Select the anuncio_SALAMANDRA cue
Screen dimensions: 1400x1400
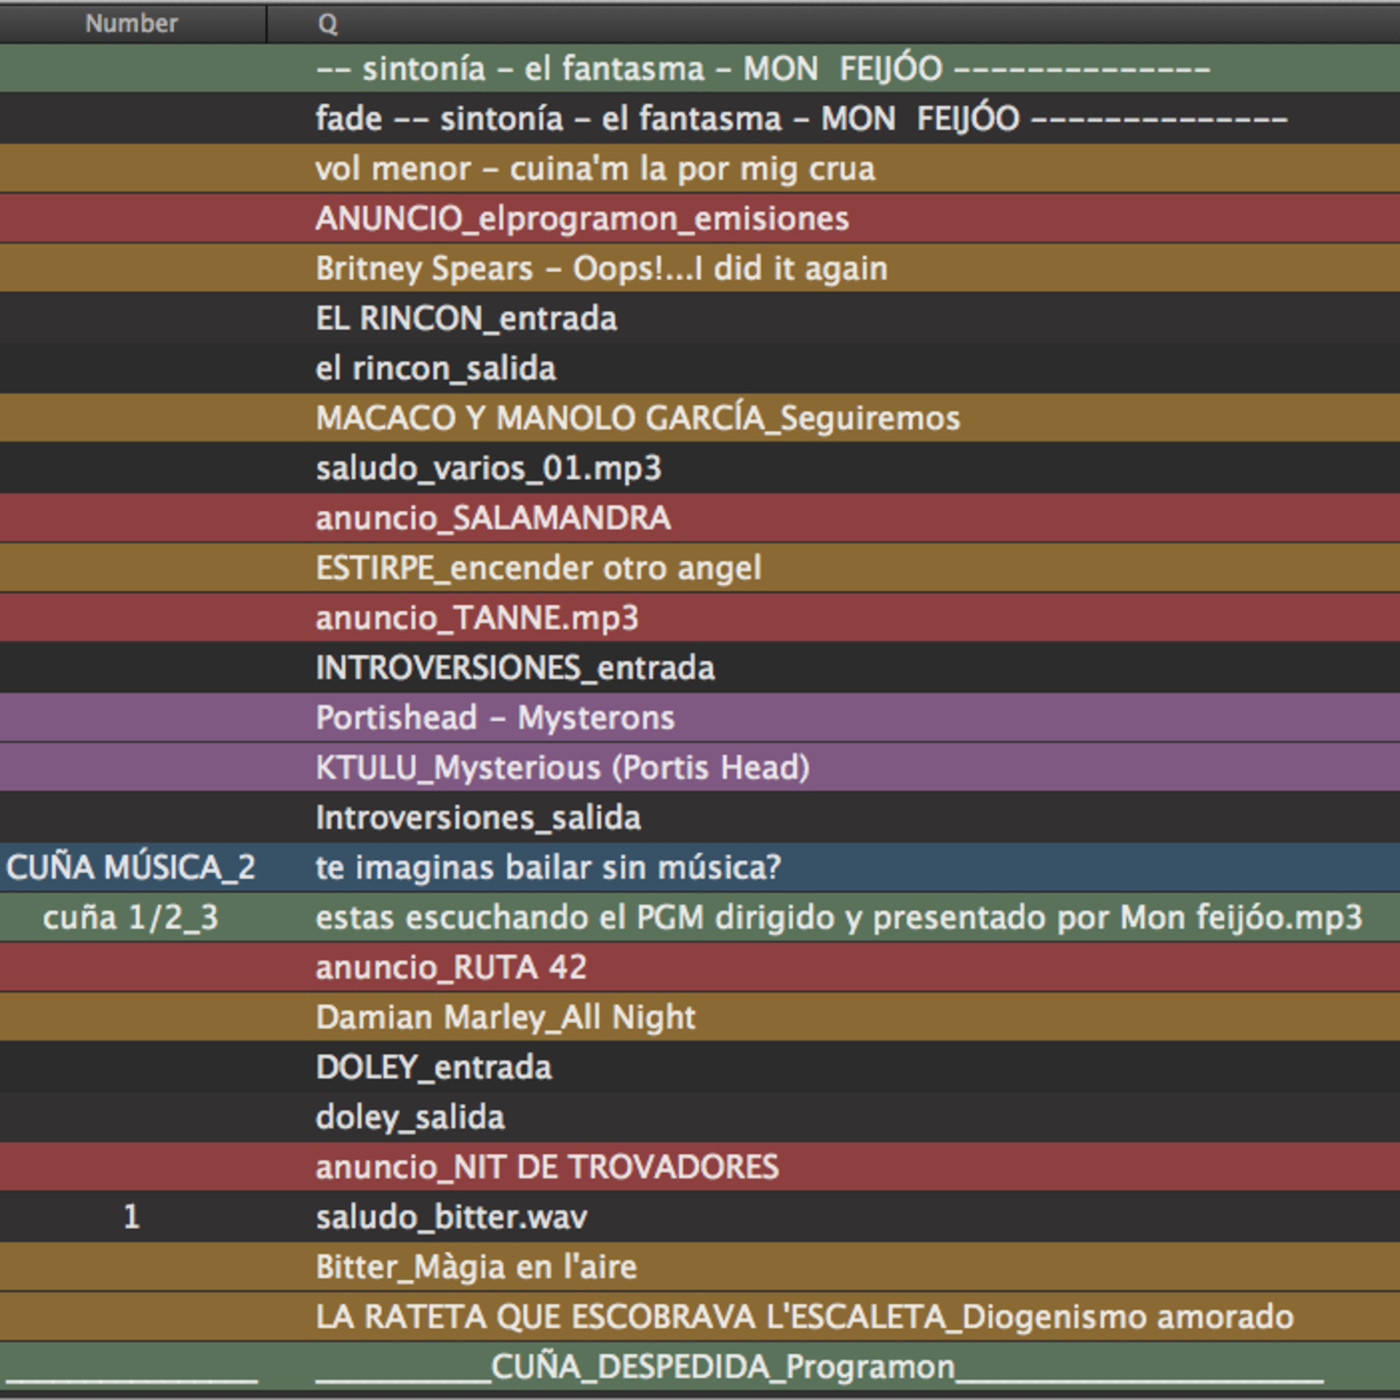click(493, 518)
